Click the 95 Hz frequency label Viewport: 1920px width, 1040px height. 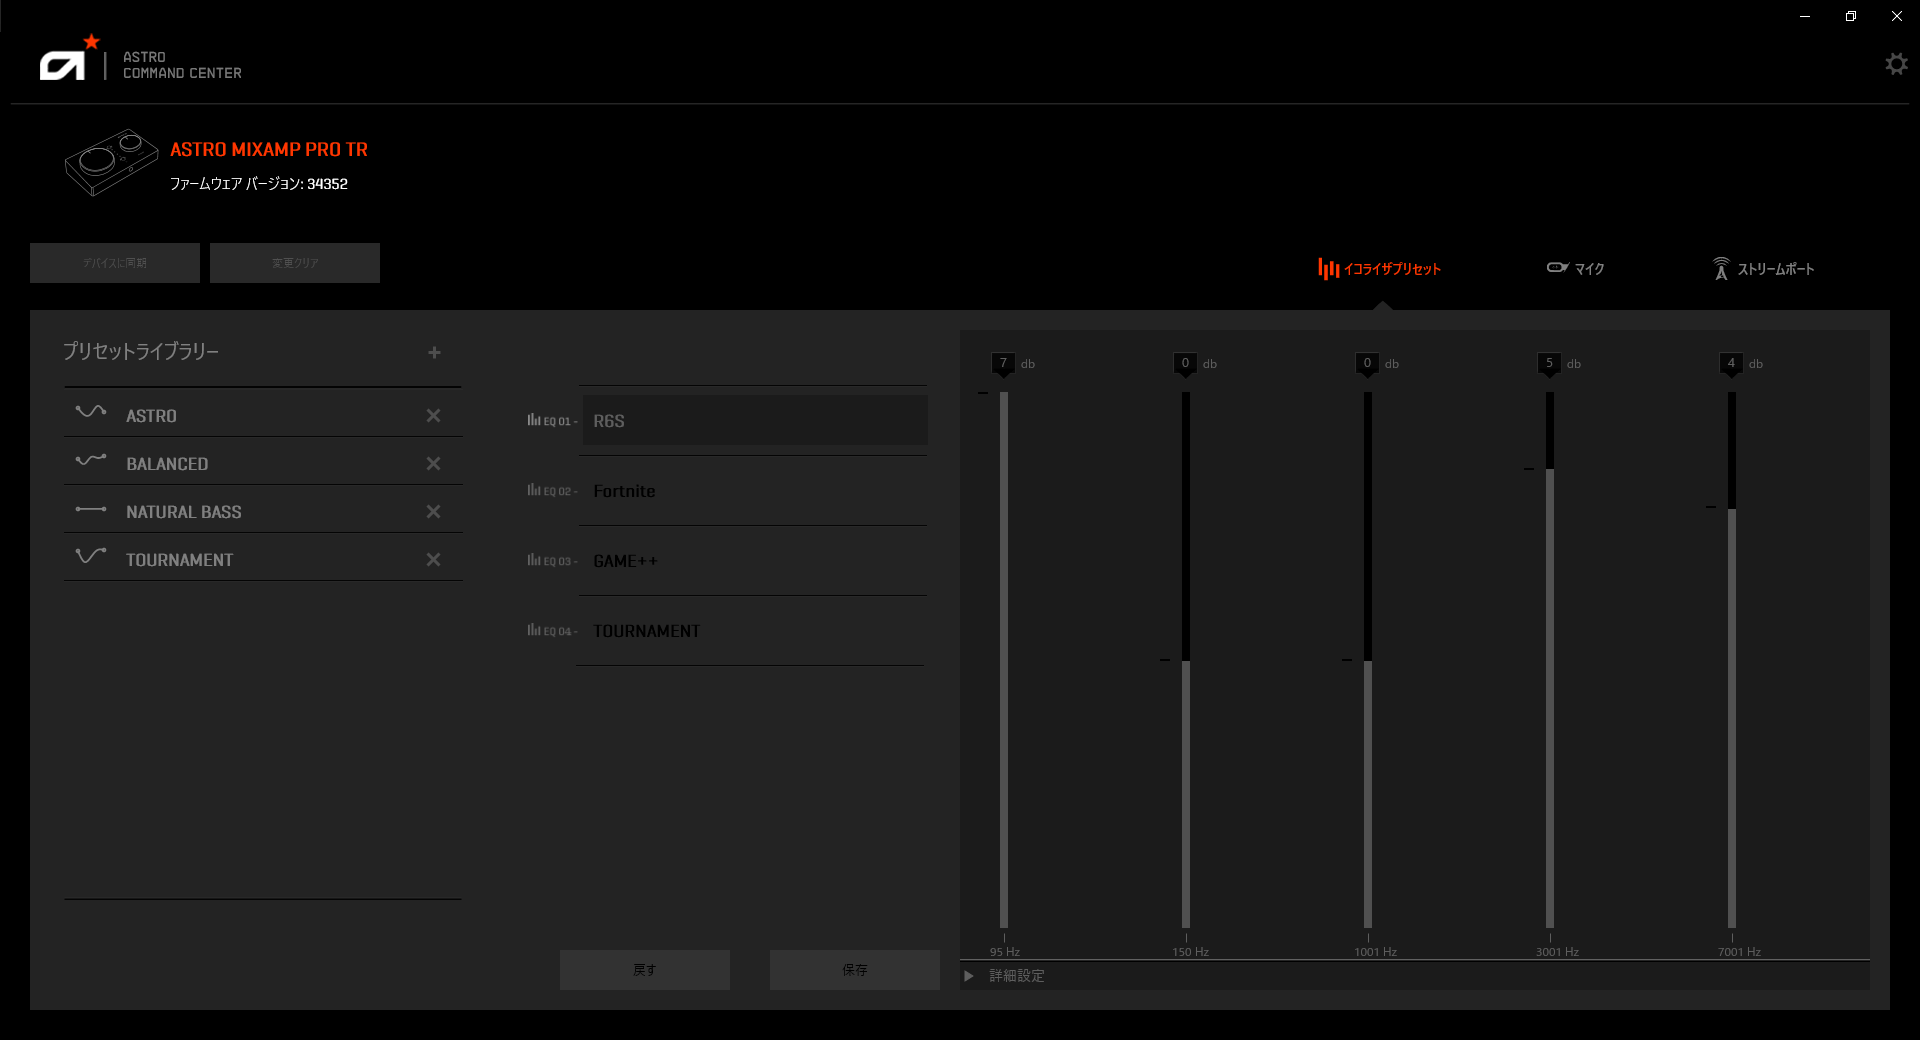tap(1005, 952)
